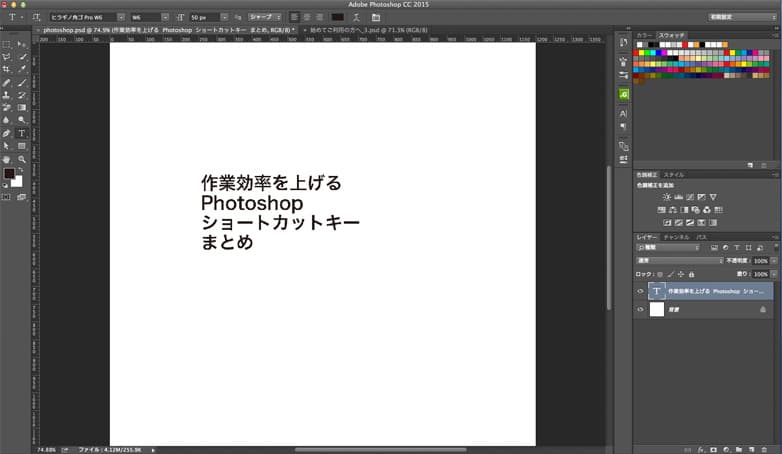
Task: Switch to the チャンネル panel tab
Action: [x=676, y=237]
